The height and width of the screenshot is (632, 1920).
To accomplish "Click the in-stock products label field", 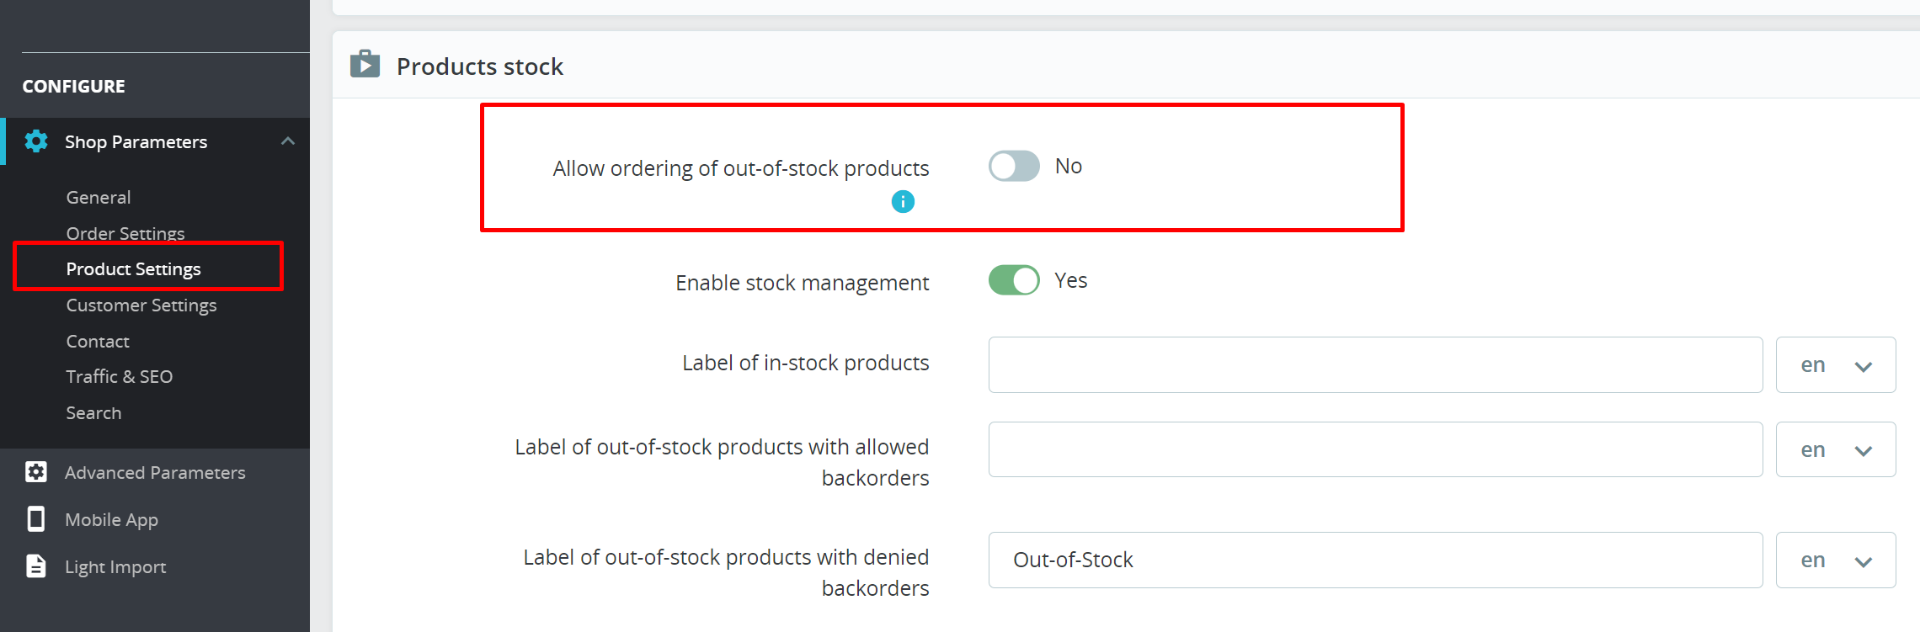I will click(x=1375, y=365).
